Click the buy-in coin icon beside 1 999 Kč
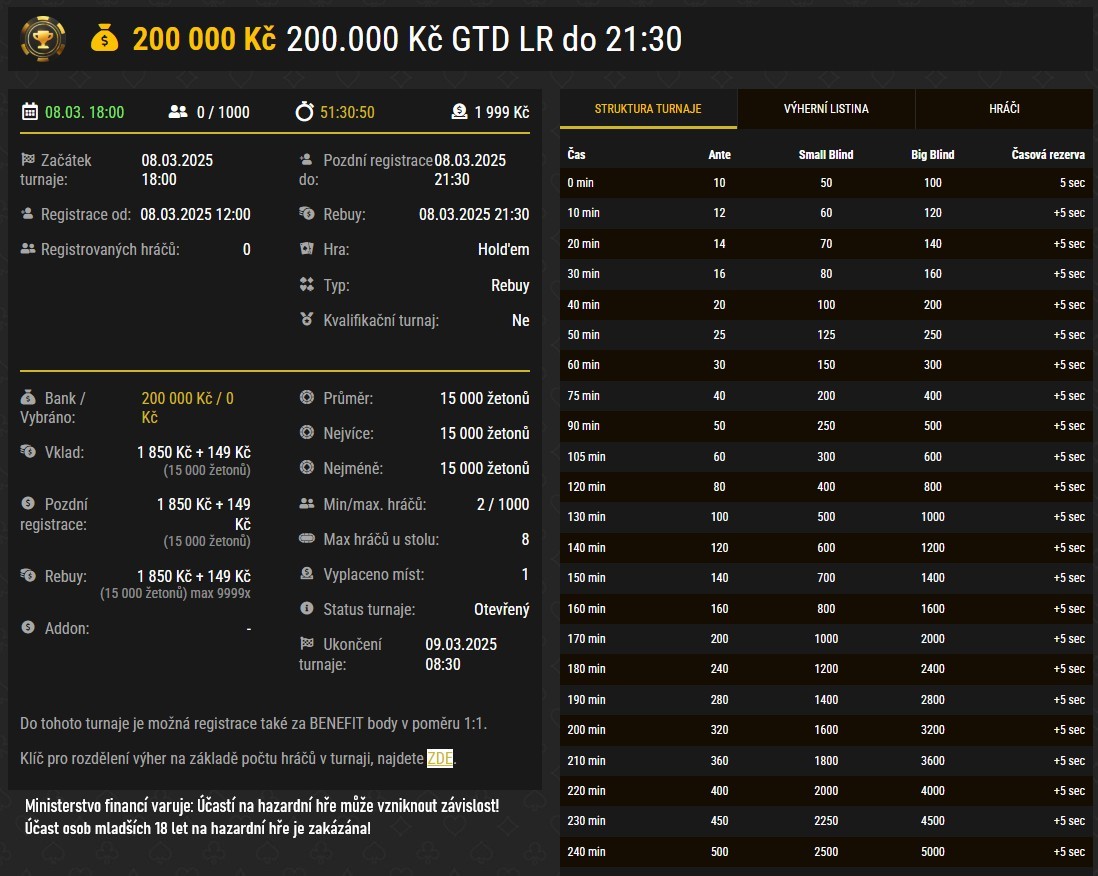 tap(459, 111)
